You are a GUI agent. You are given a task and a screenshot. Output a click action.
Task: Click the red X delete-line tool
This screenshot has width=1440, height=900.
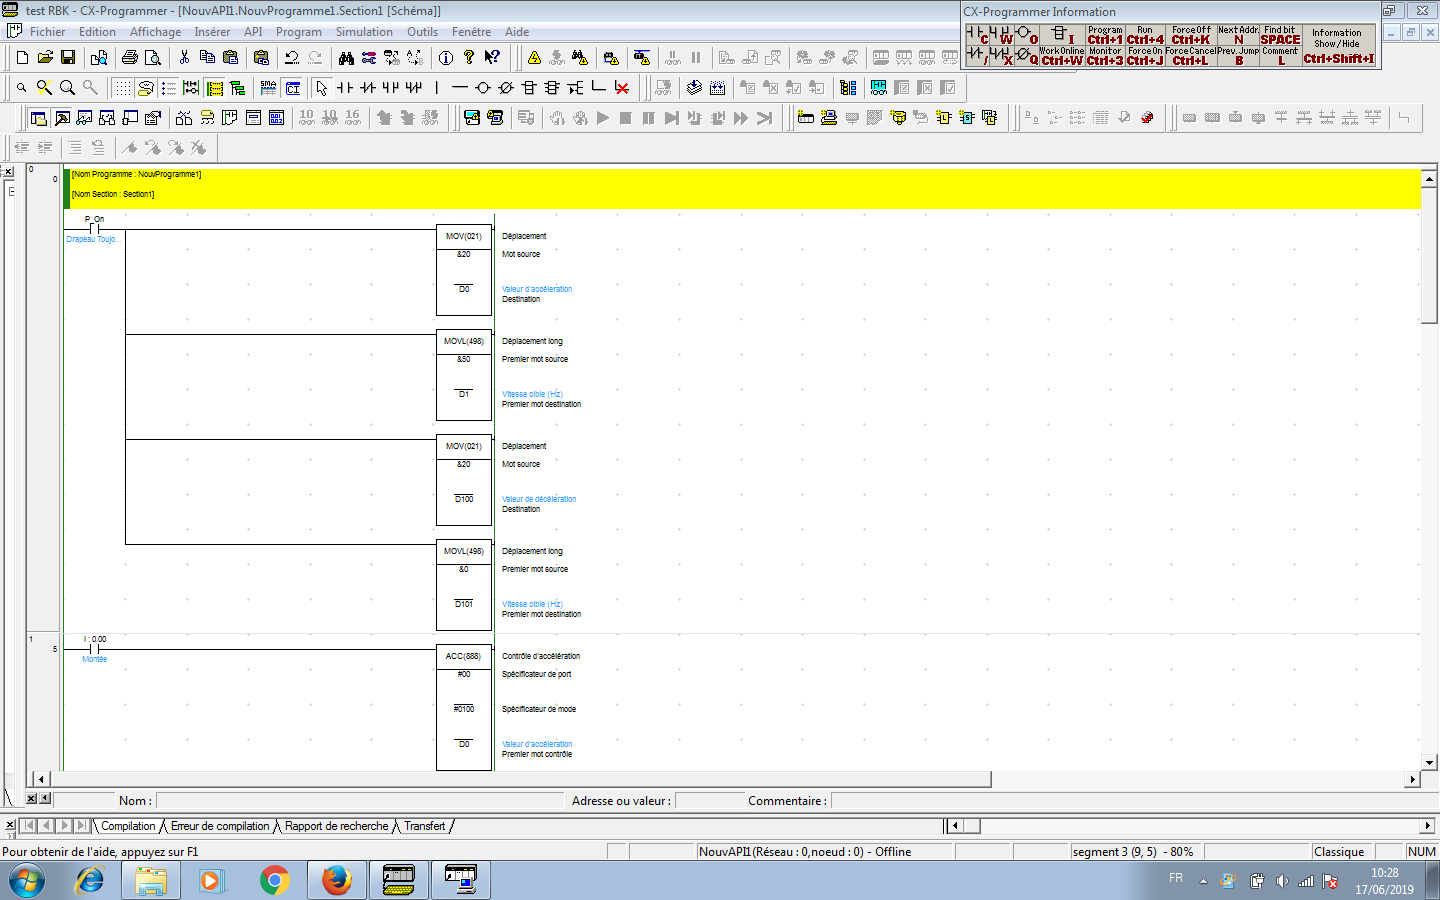tap(621, 88)
